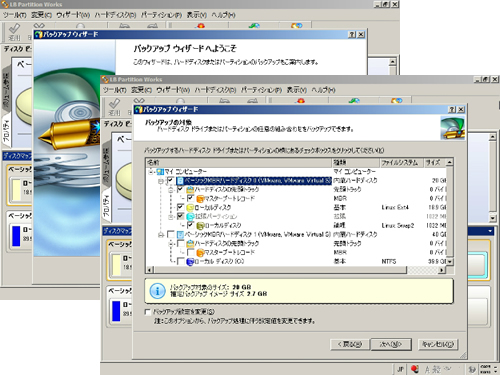
Task: Uncheck the Linux Swap2 logical disk checkbox
Action: pyautogui.click(x=190, y=226)
